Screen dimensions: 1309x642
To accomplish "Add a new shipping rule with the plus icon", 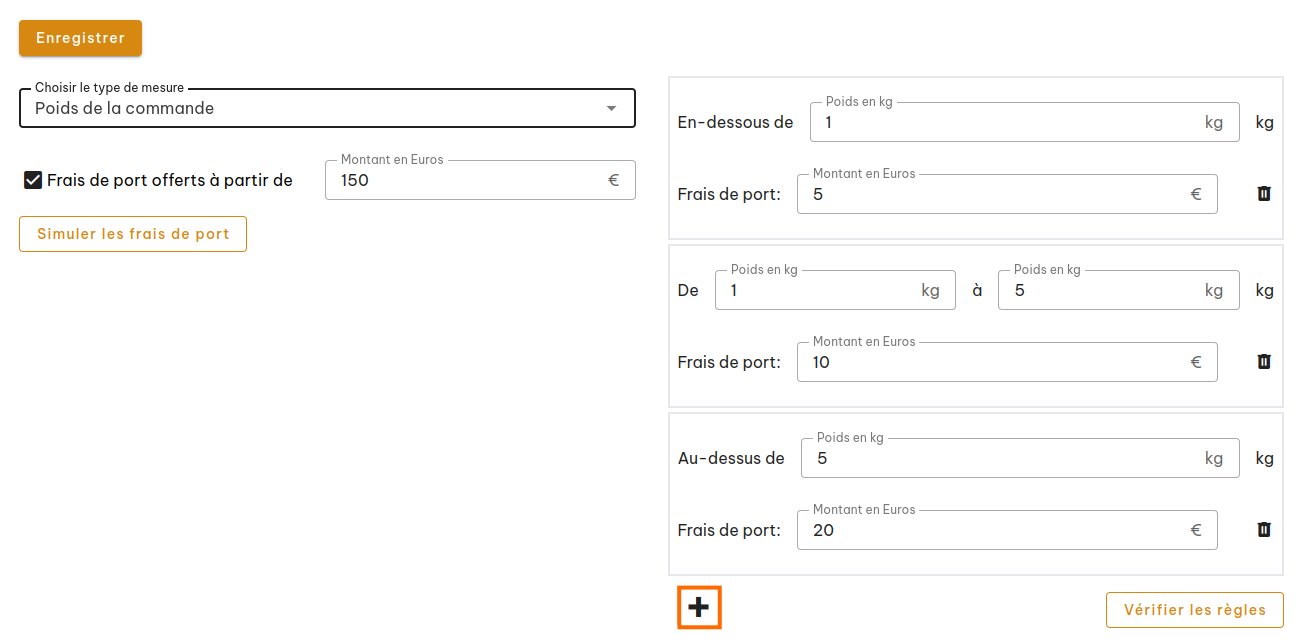I will tap(699, 607).
